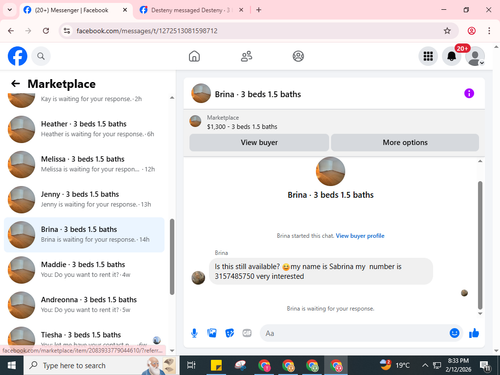Open Sticky Notes from the taskbar
Viewport: 500px width, 375px height.
[x=216, y=365]
